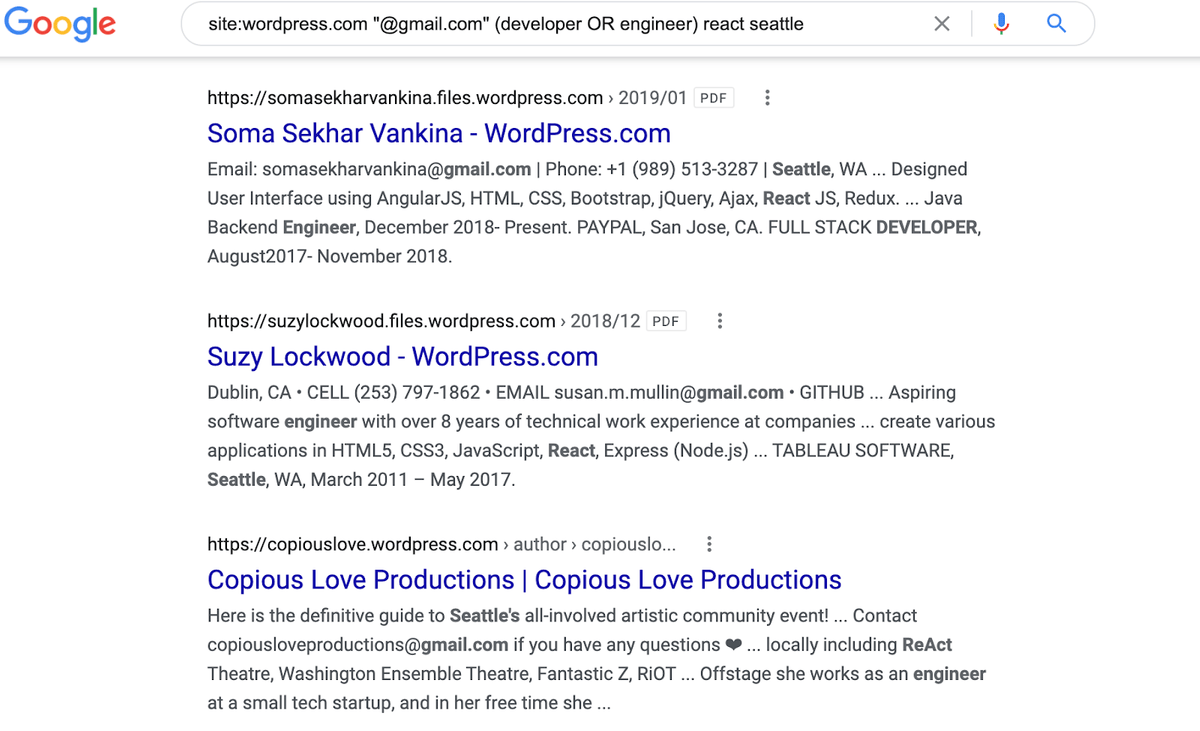Viewport: 1200px width, 731px height.
Task: Click the '2018/12' breadcrumb text
Action: 605,321
